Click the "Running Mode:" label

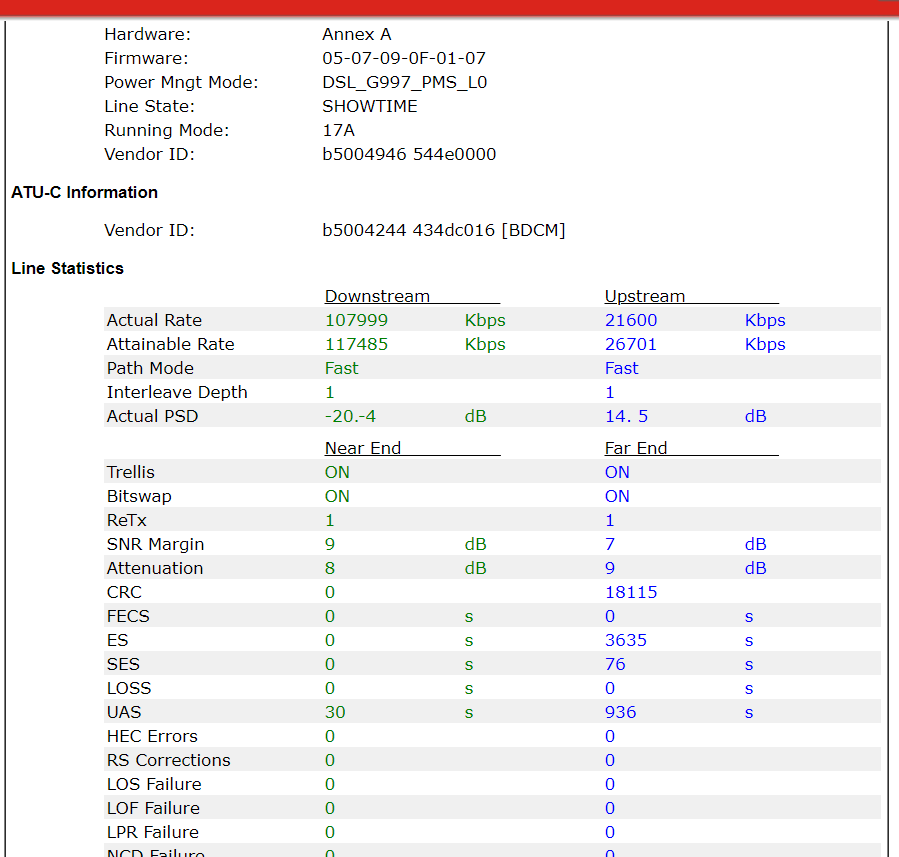(x=167, y=131)
